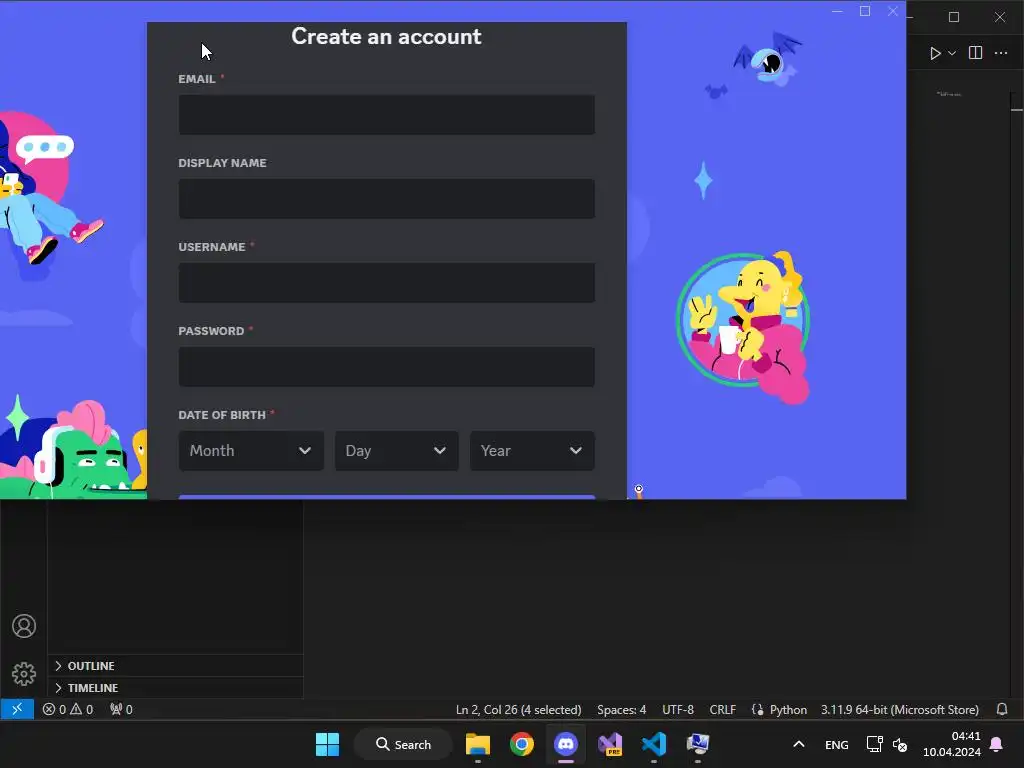Run Python file with play icon

[x=935, y=54]
